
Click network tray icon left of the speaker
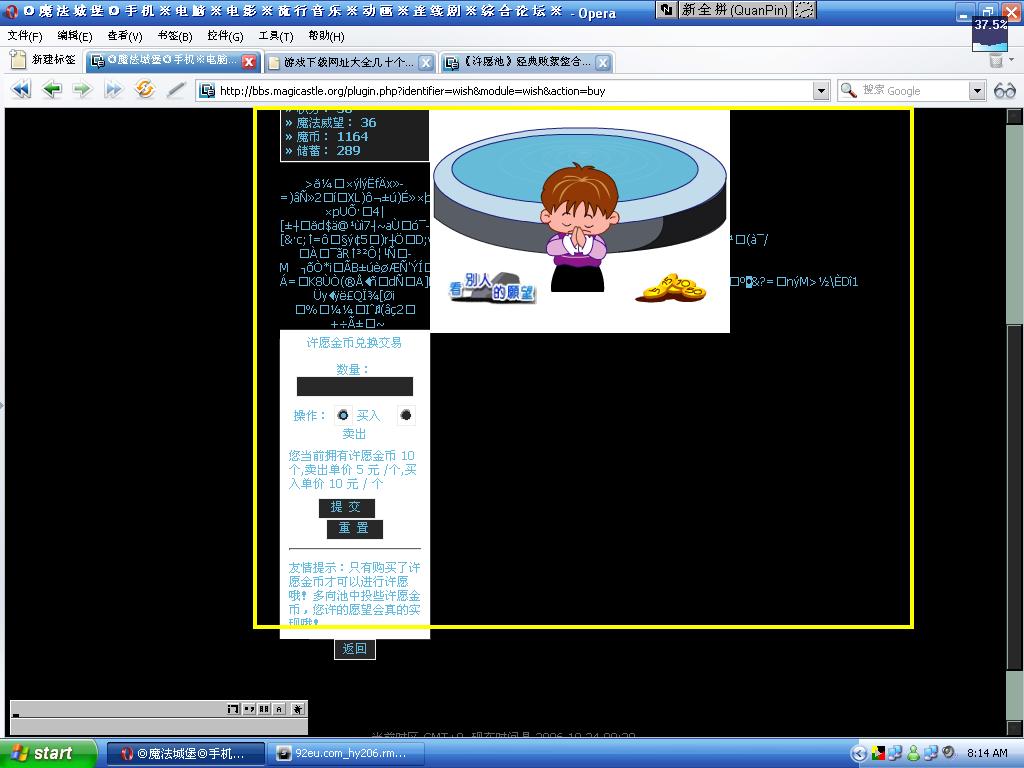(x=931, y=753)
